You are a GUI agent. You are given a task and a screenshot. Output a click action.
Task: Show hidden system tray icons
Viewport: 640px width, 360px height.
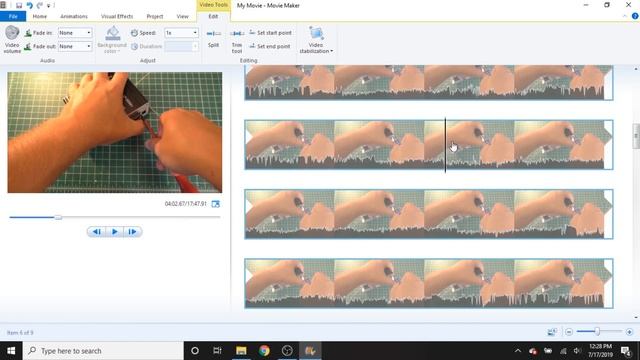(x=518, y=351)
